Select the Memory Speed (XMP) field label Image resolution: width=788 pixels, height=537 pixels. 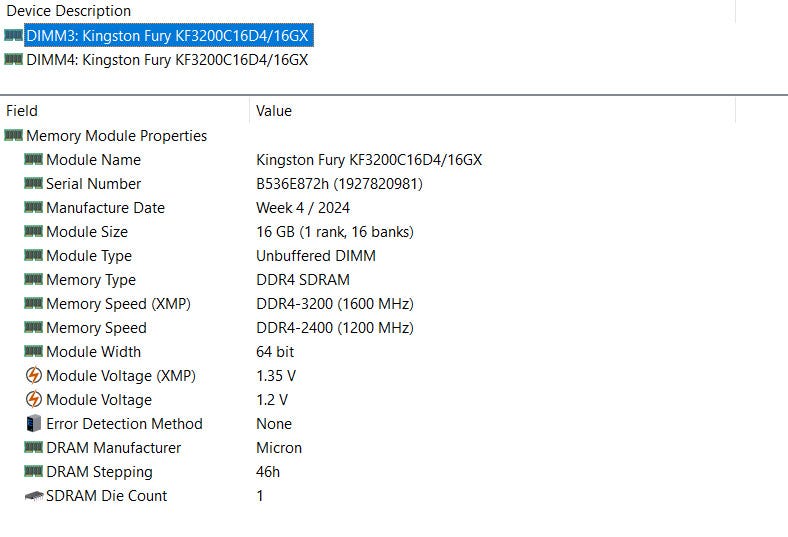tap(119, 304)
